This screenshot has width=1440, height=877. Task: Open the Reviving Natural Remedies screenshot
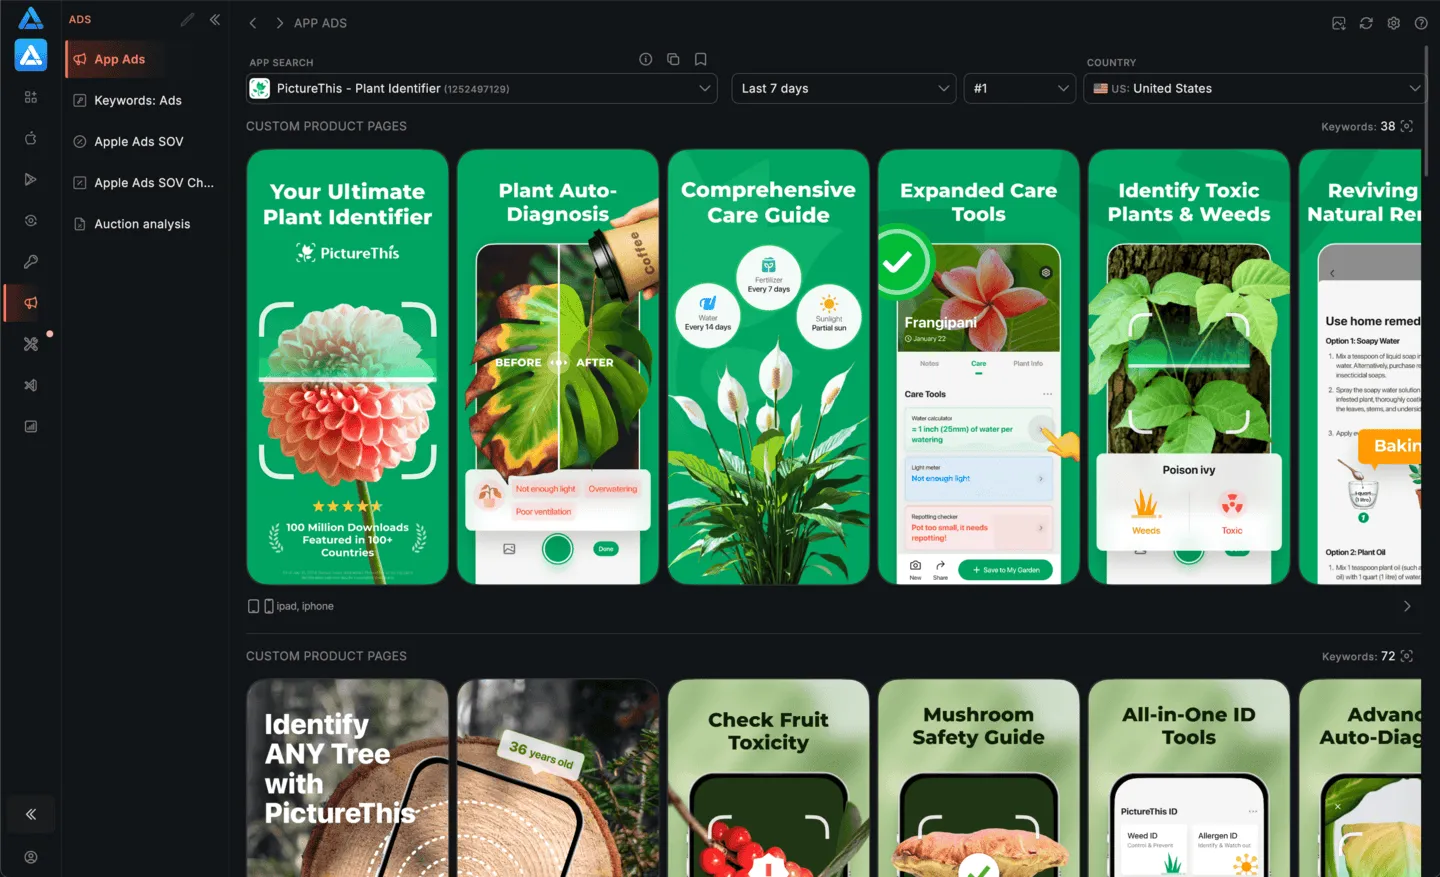(1360, 367)
